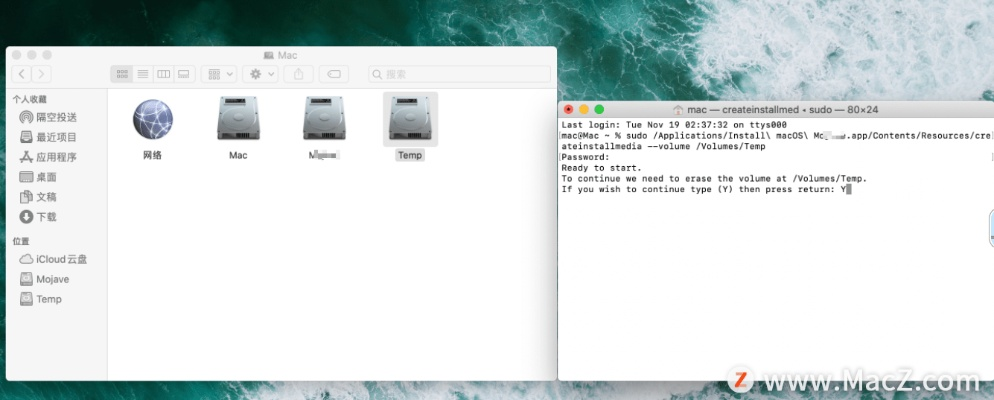Click the Finder back navigation button
994x400 pixels.
tap(23, 74)
